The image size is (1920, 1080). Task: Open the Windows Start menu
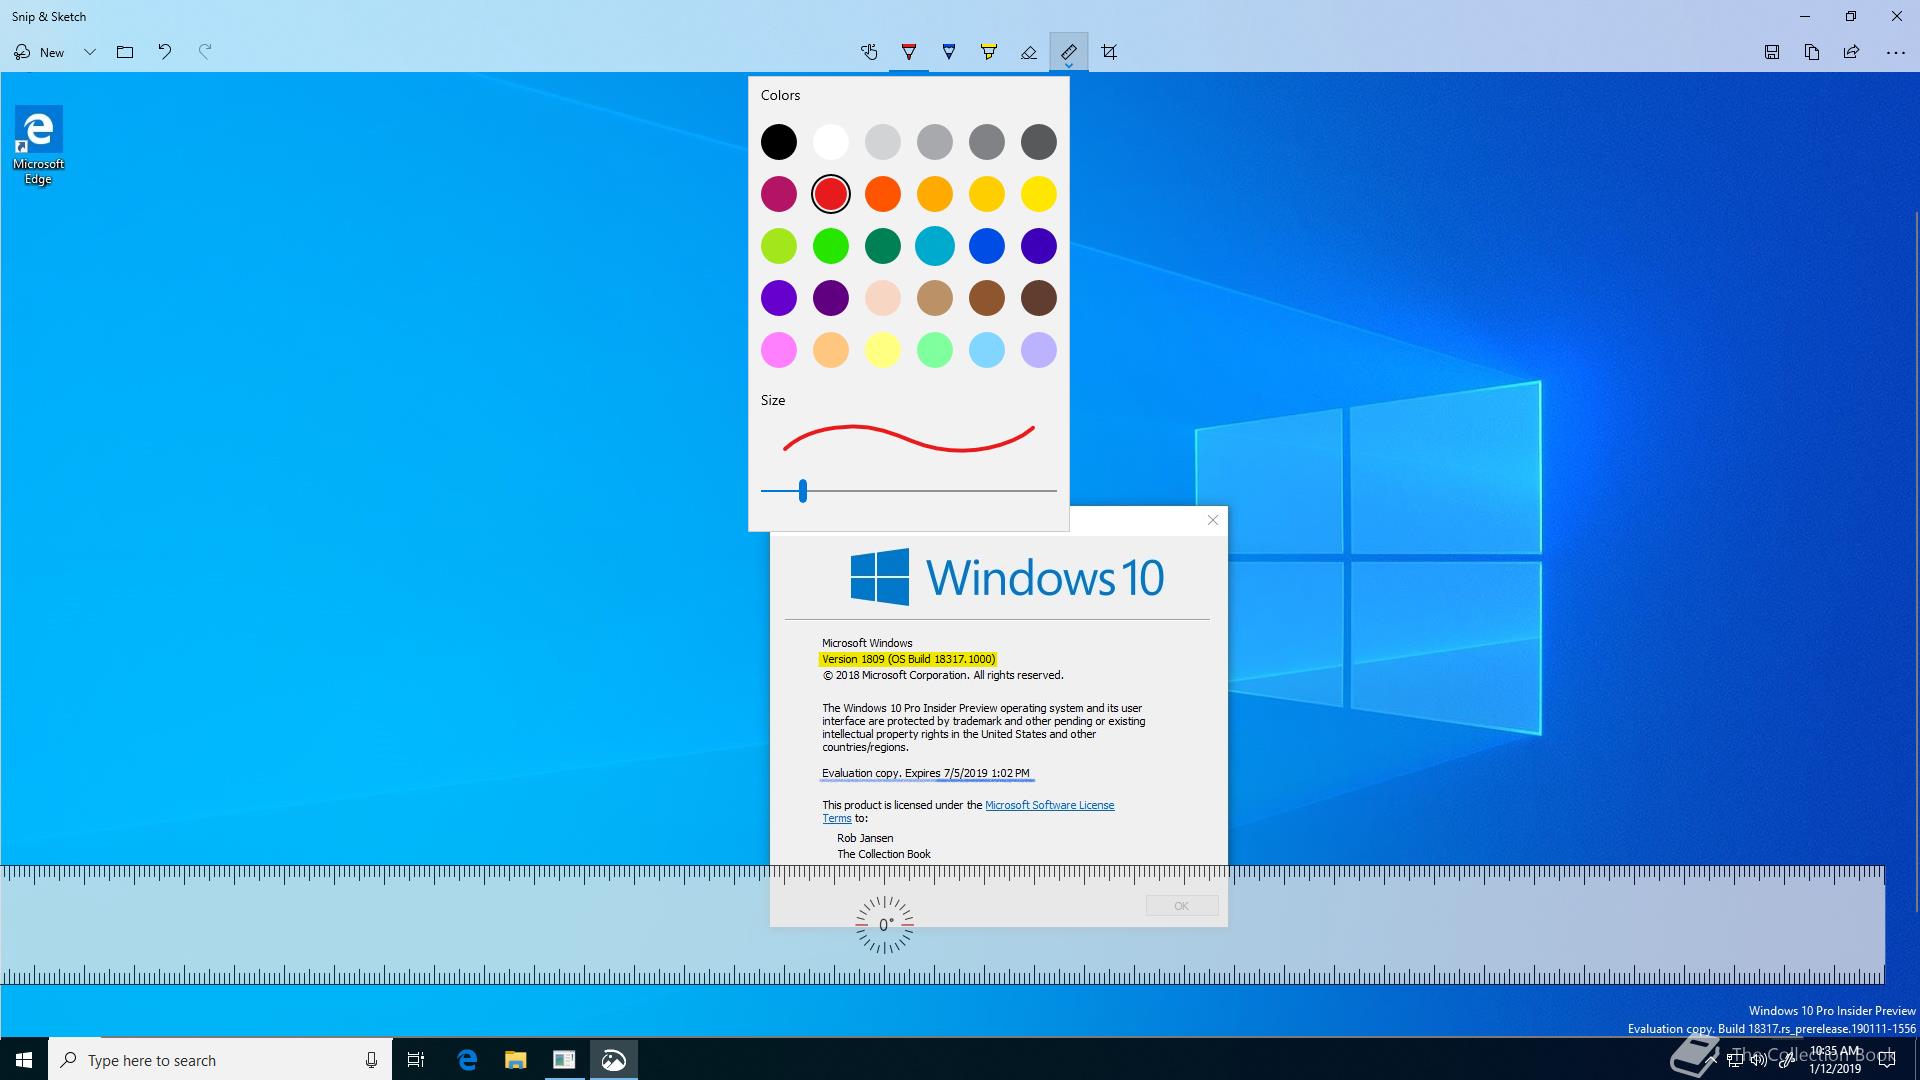point(24,1060)
